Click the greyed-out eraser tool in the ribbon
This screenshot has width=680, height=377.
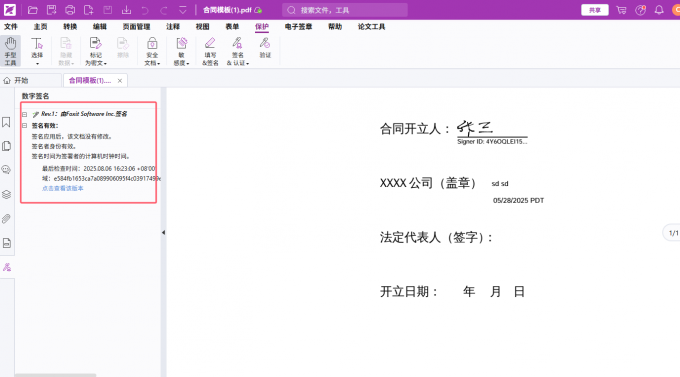click(x=123, y=48)
